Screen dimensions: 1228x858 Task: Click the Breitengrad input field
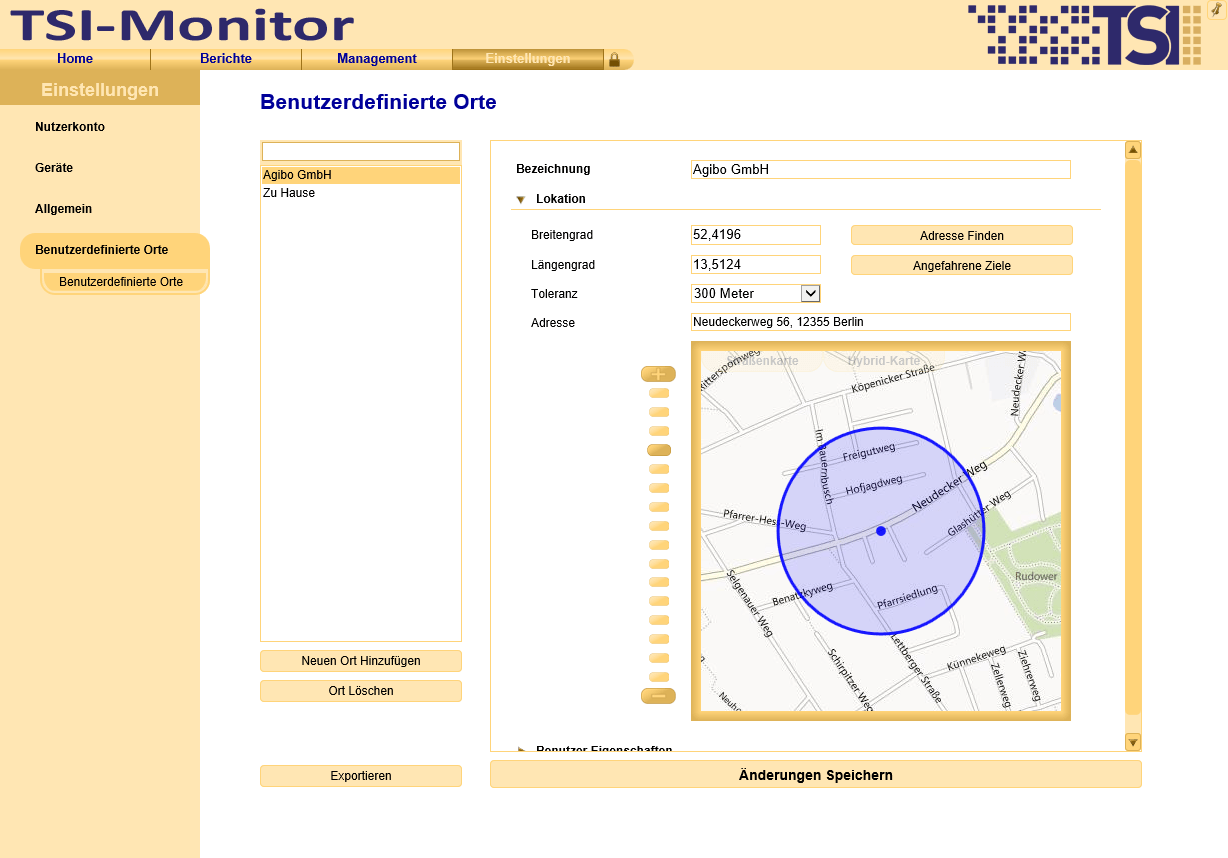click(755, 235)
